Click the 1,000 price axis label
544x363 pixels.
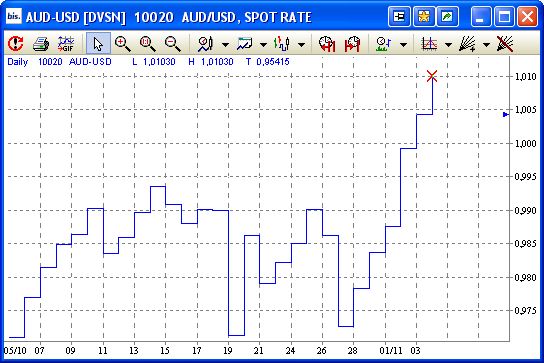(525, 143)
